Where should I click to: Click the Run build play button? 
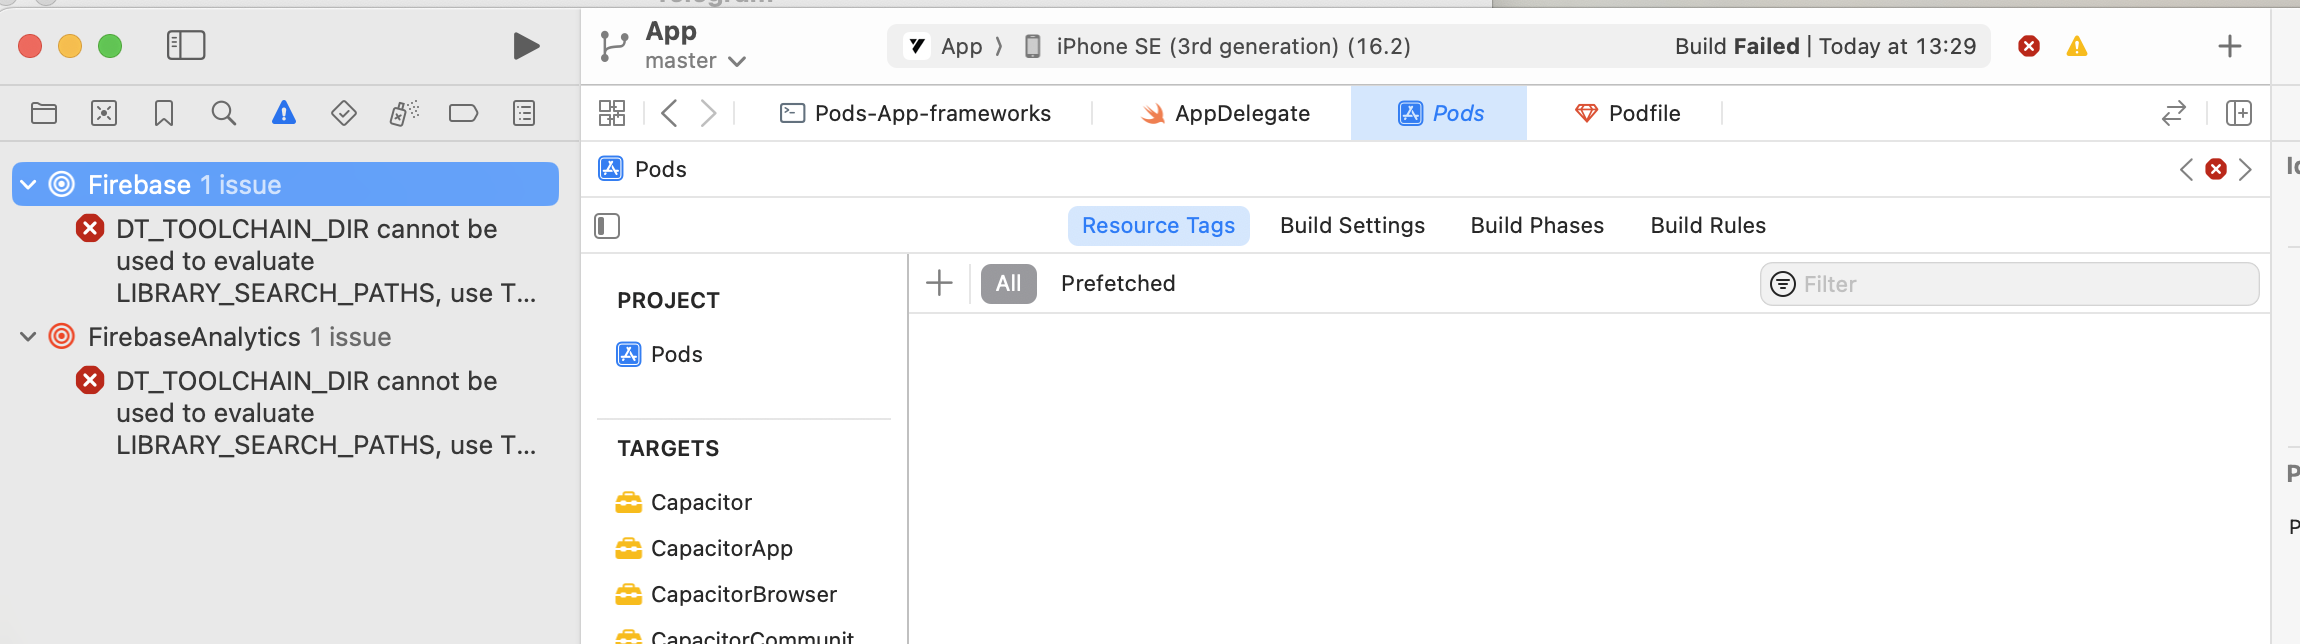click(x=526, y=46)
